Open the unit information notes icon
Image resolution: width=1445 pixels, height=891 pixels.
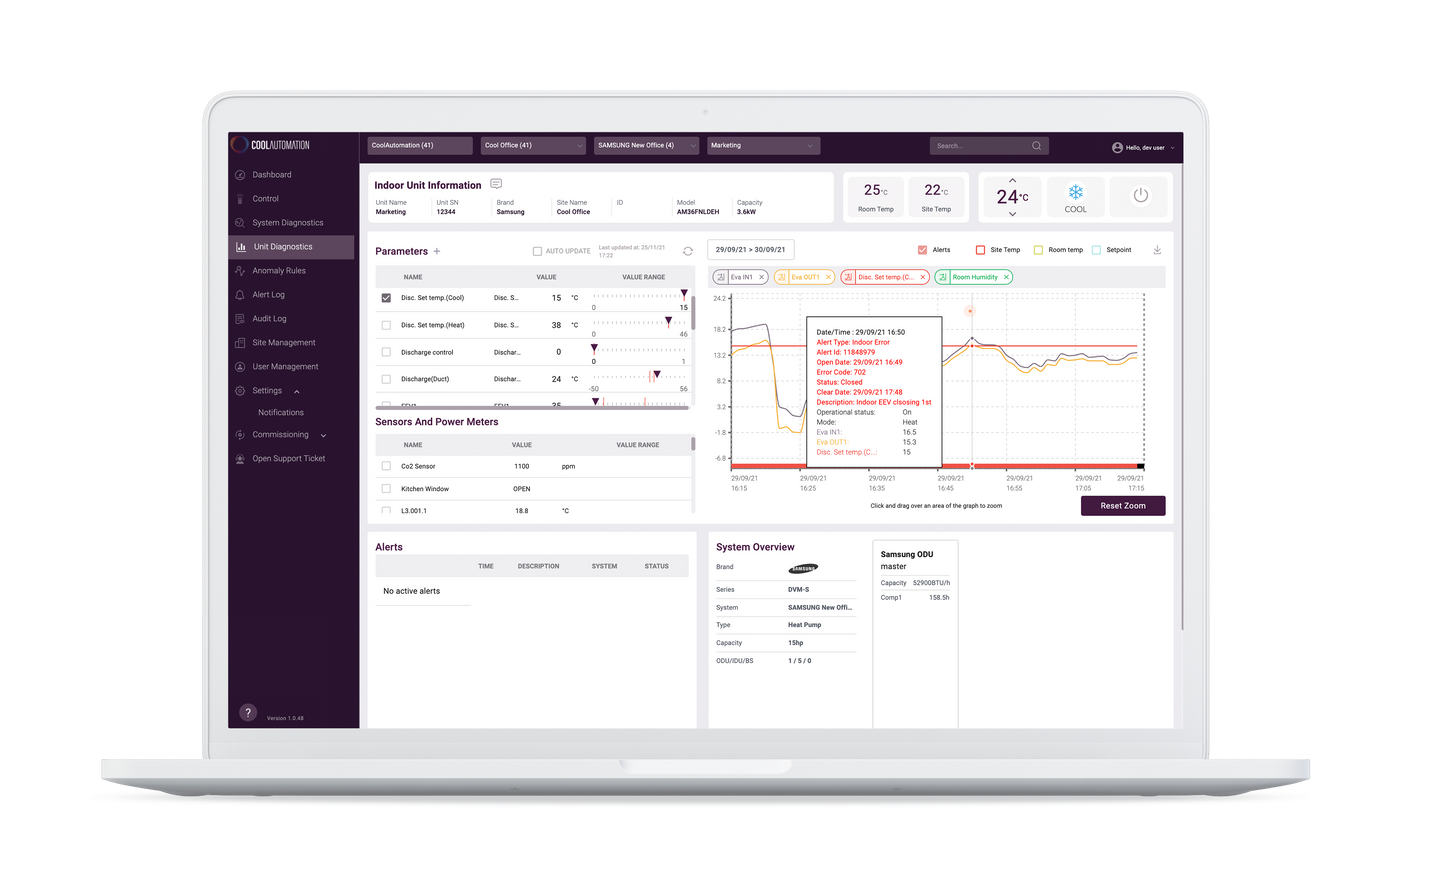(496, 184)
